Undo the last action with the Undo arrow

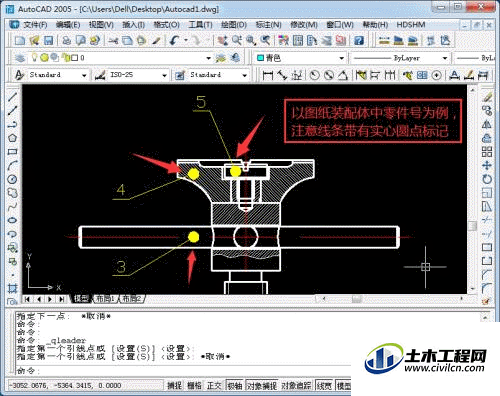coord(174,41)
